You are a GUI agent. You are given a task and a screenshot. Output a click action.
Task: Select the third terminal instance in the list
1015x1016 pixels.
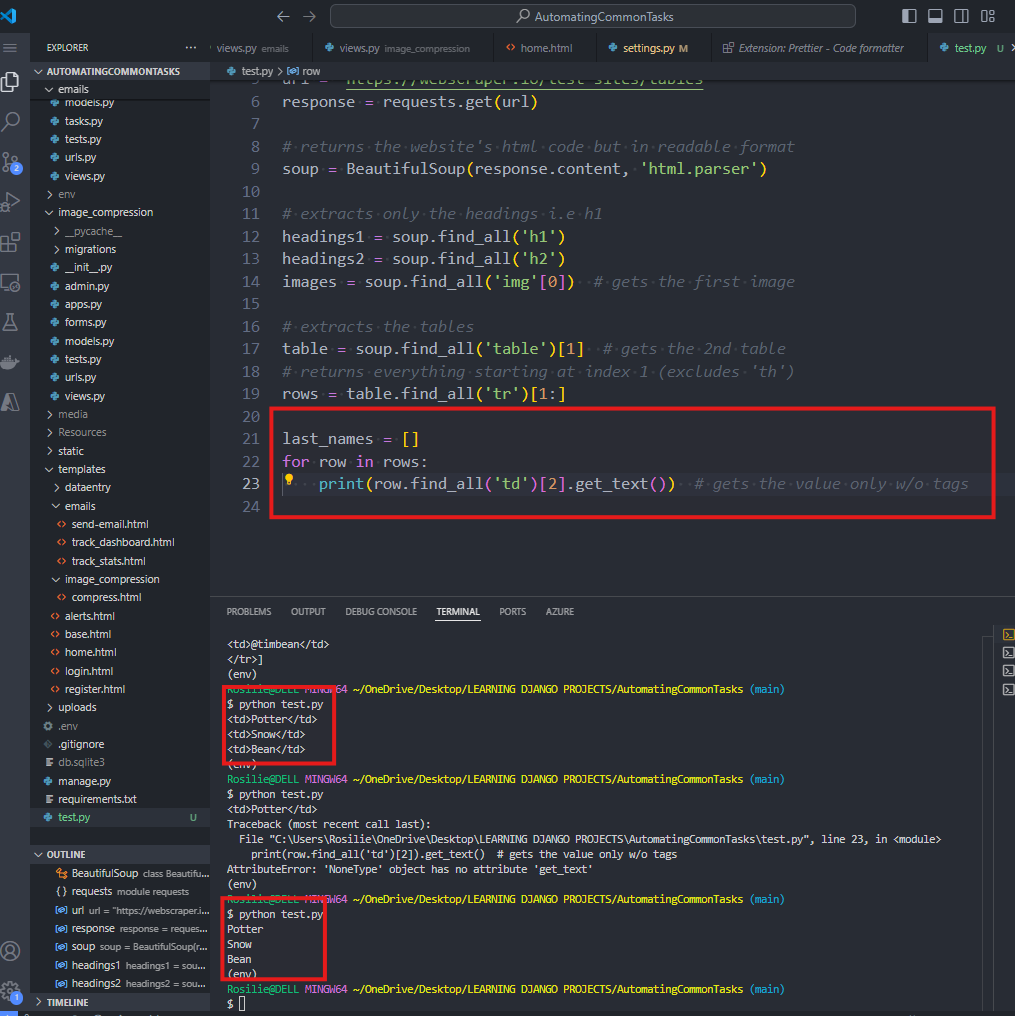[x=1008, y=671]
